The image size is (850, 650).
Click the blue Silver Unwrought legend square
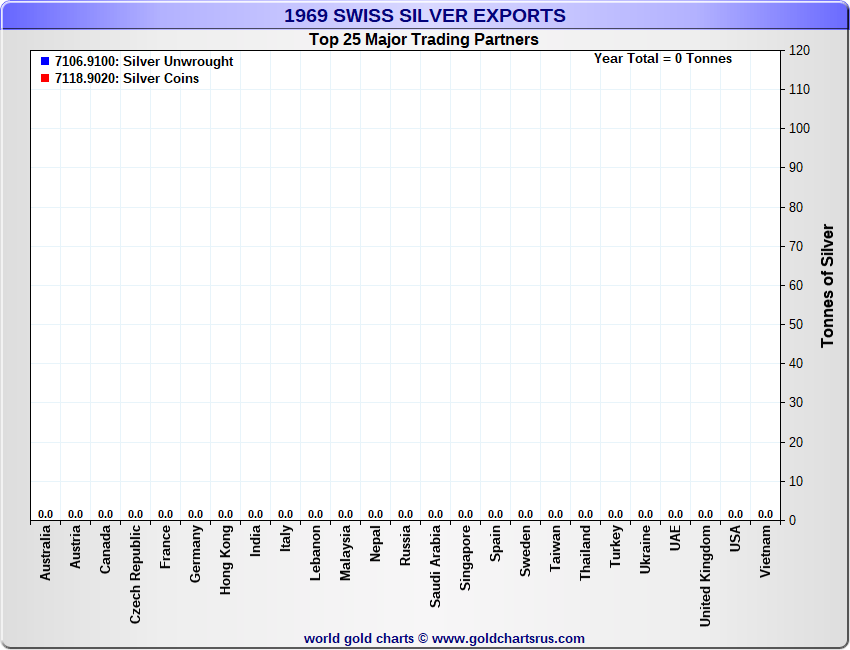pos(45,62)
